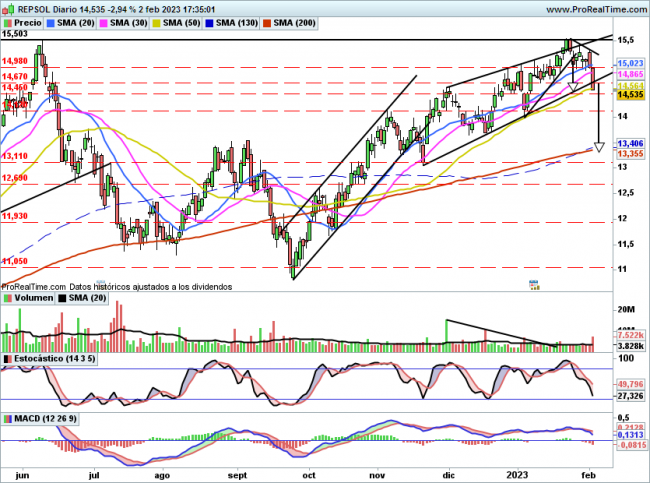The image size is (650, 483).
Task: Click the yellow 14,535 current price tag
Action: [x=630, y=95]
